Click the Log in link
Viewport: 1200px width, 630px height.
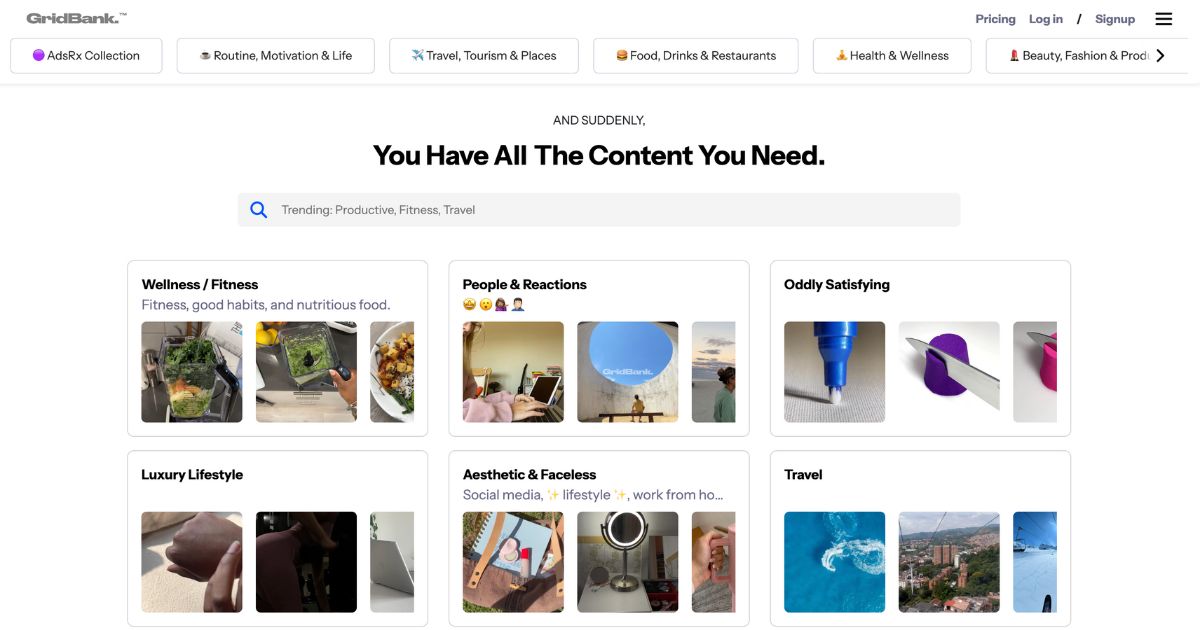click(1046, 19)
